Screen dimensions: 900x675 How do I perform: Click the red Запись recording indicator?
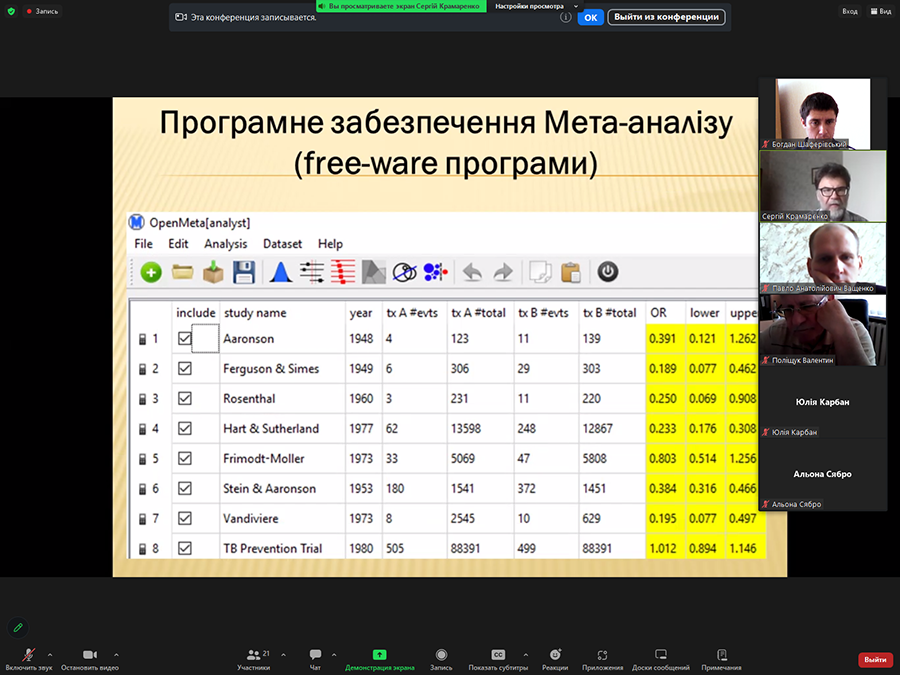[x=42, y=11]
